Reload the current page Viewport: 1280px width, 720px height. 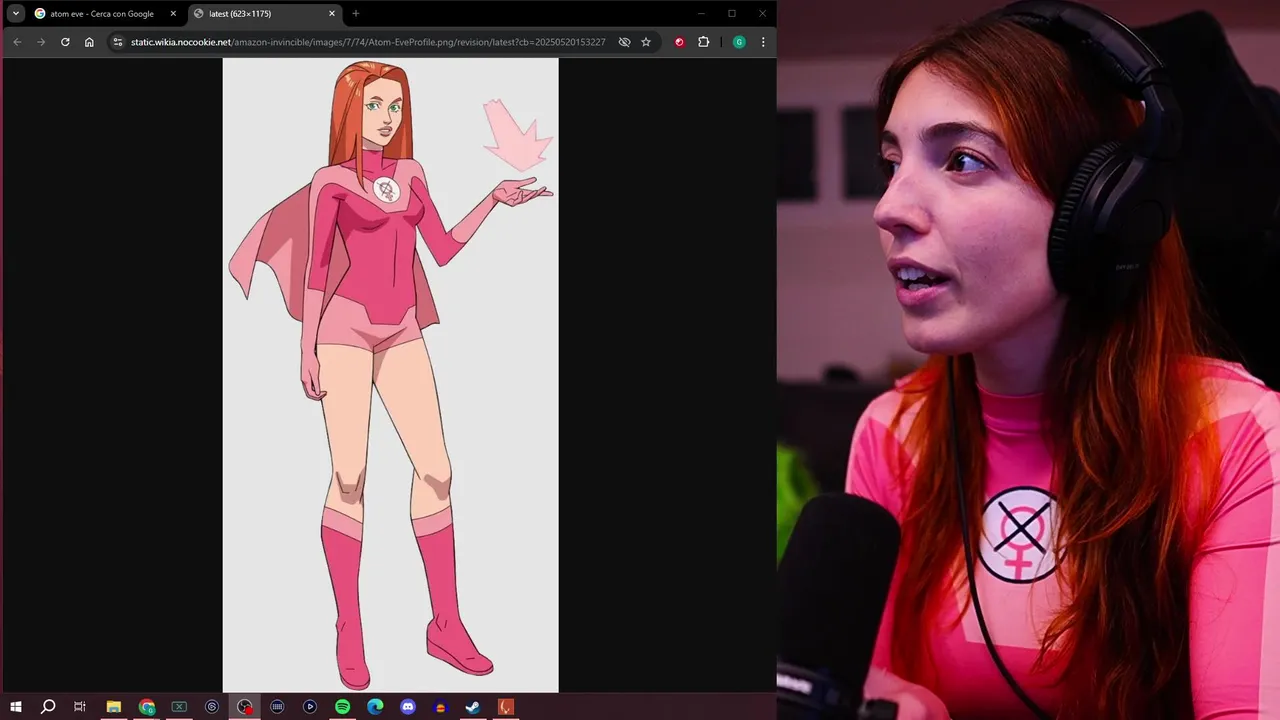tap(65, 42)
